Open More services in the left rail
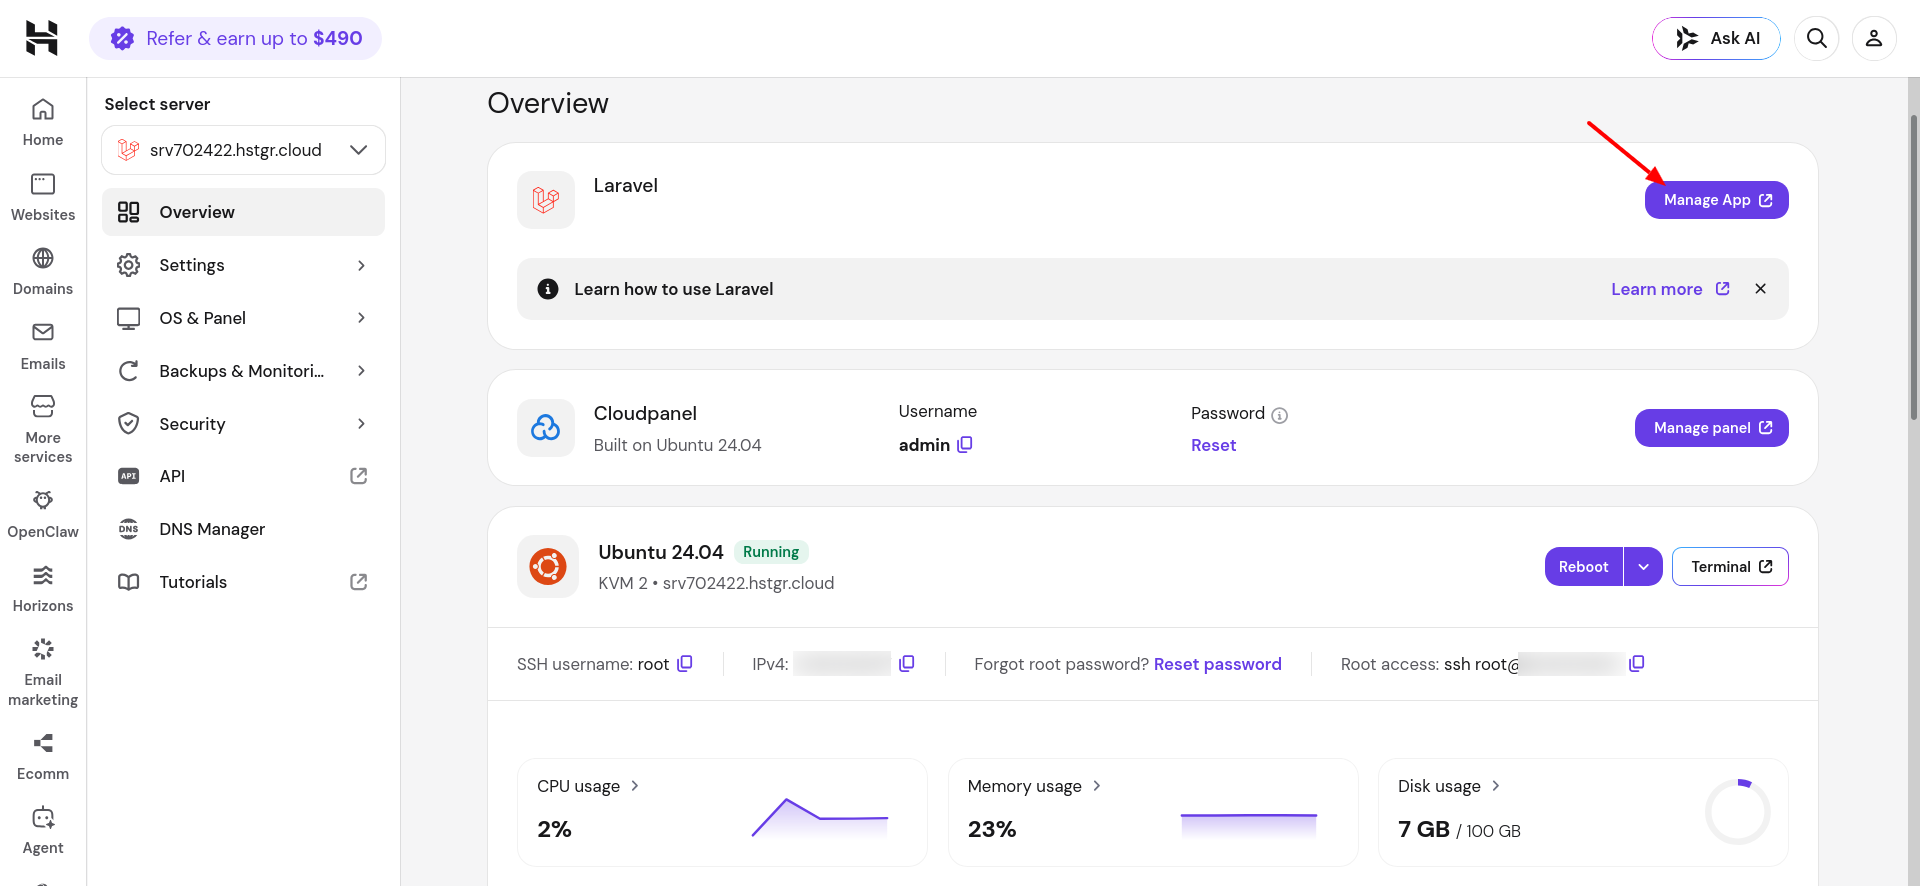Viewport: 1920px width, 886px height. [x=43, y=430]
